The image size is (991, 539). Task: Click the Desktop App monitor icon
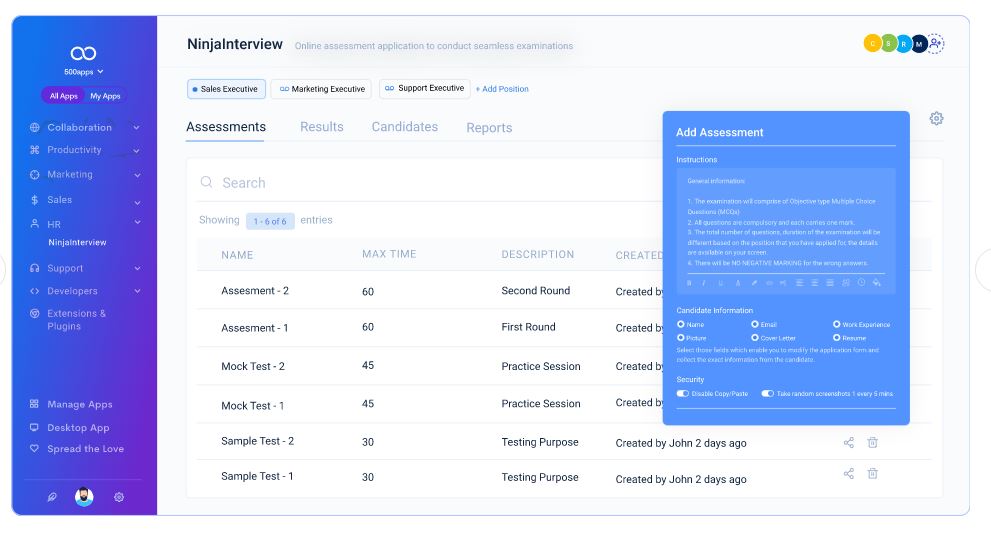point(35,427)
